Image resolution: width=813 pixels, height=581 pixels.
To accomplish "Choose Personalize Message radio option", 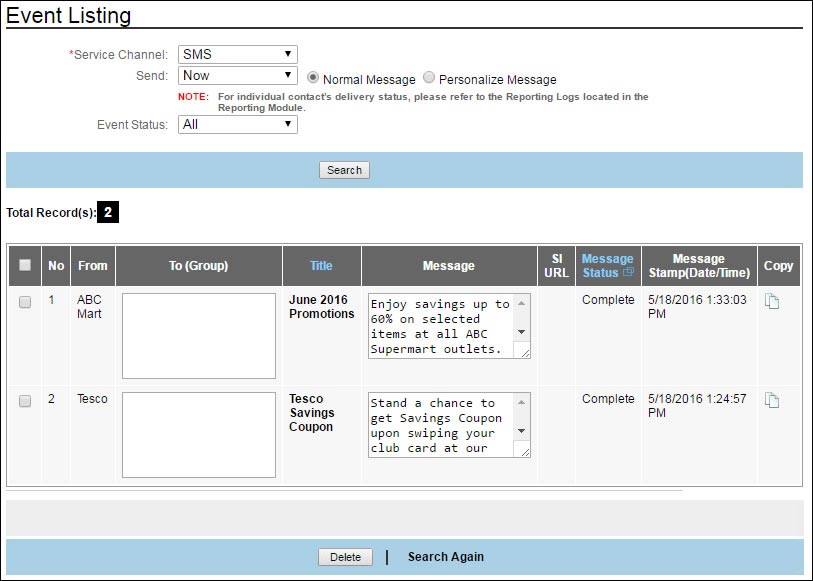I will tap(429, 78).
